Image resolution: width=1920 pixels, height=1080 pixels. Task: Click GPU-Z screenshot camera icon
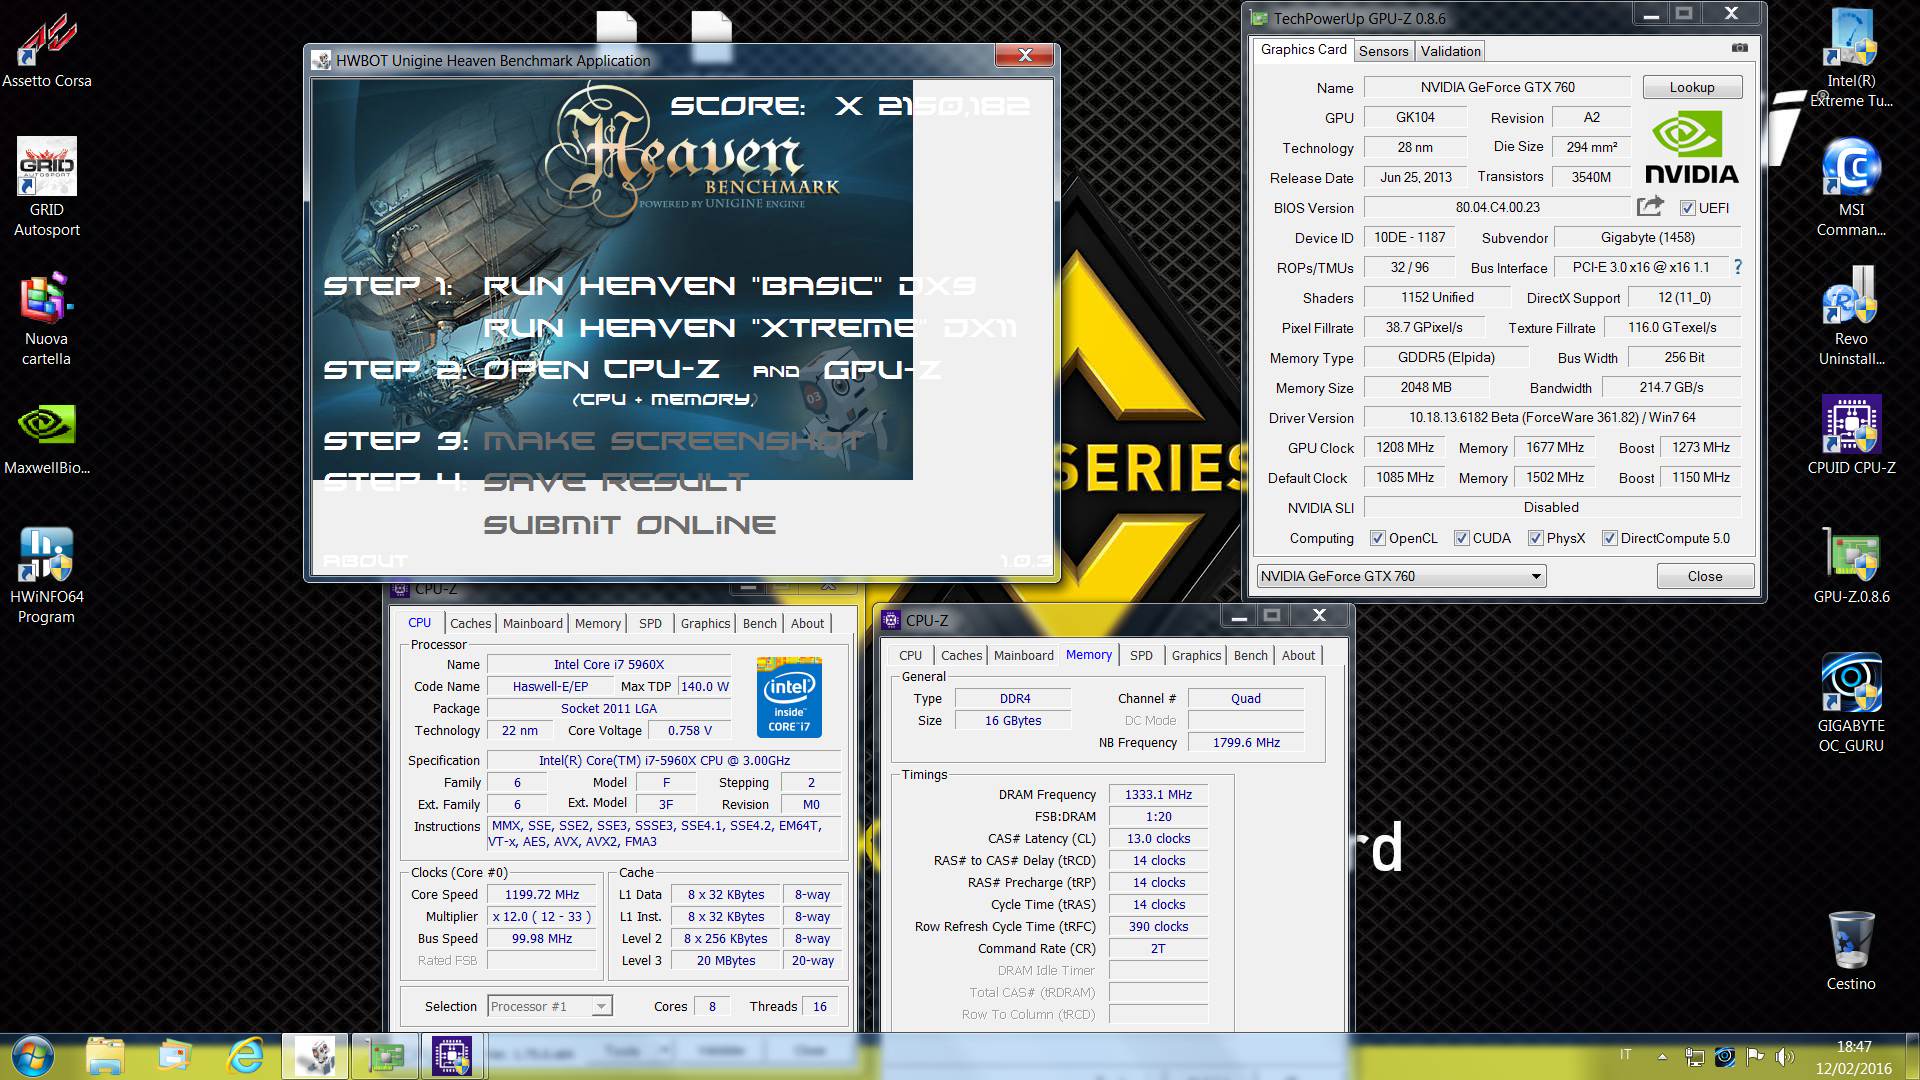click(x=1740, y=48)
